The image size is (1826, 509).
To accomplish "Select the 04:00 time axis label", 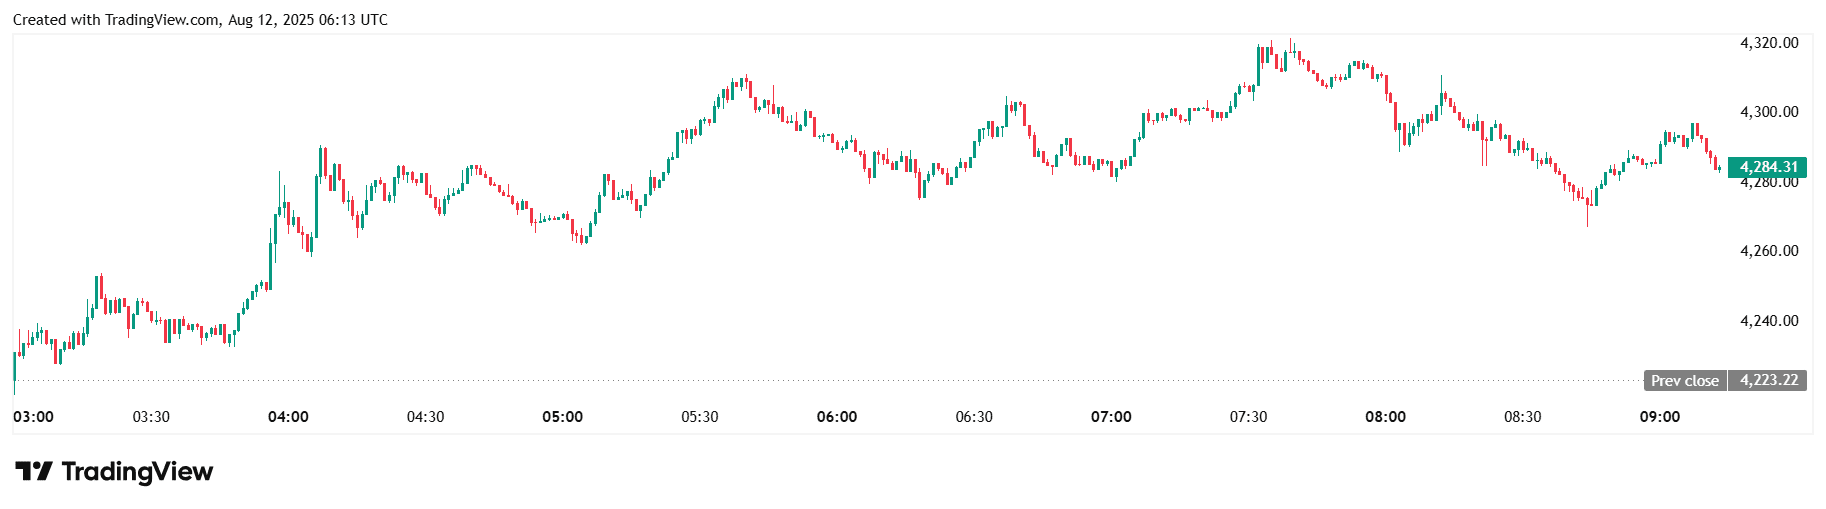I will pyautogui.click(x=288, y=416).
